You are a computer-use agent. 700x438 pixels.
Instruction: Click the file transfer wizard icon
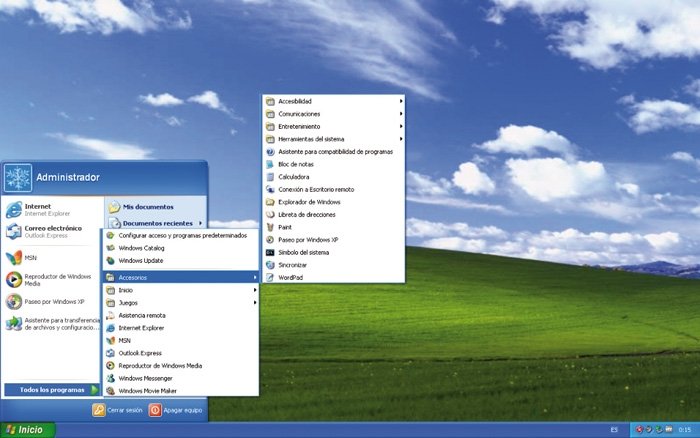point(14,323)
